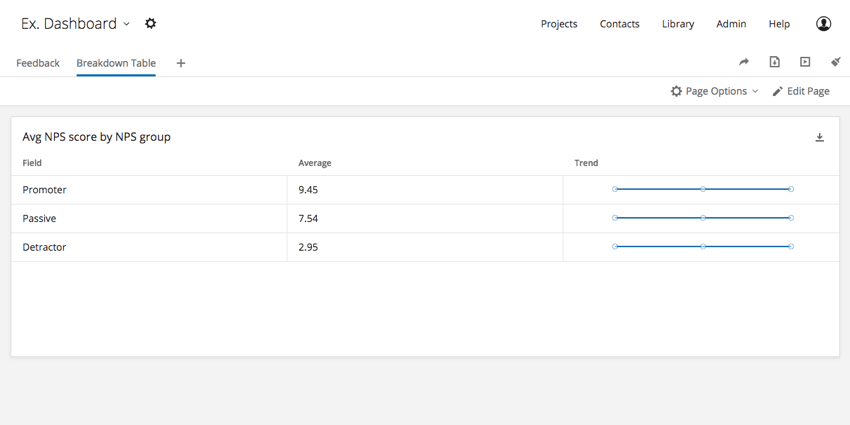This screenshot has width=850, height=425.
Task: Select the Promoter row label
Action: click(x=44, y=190)
